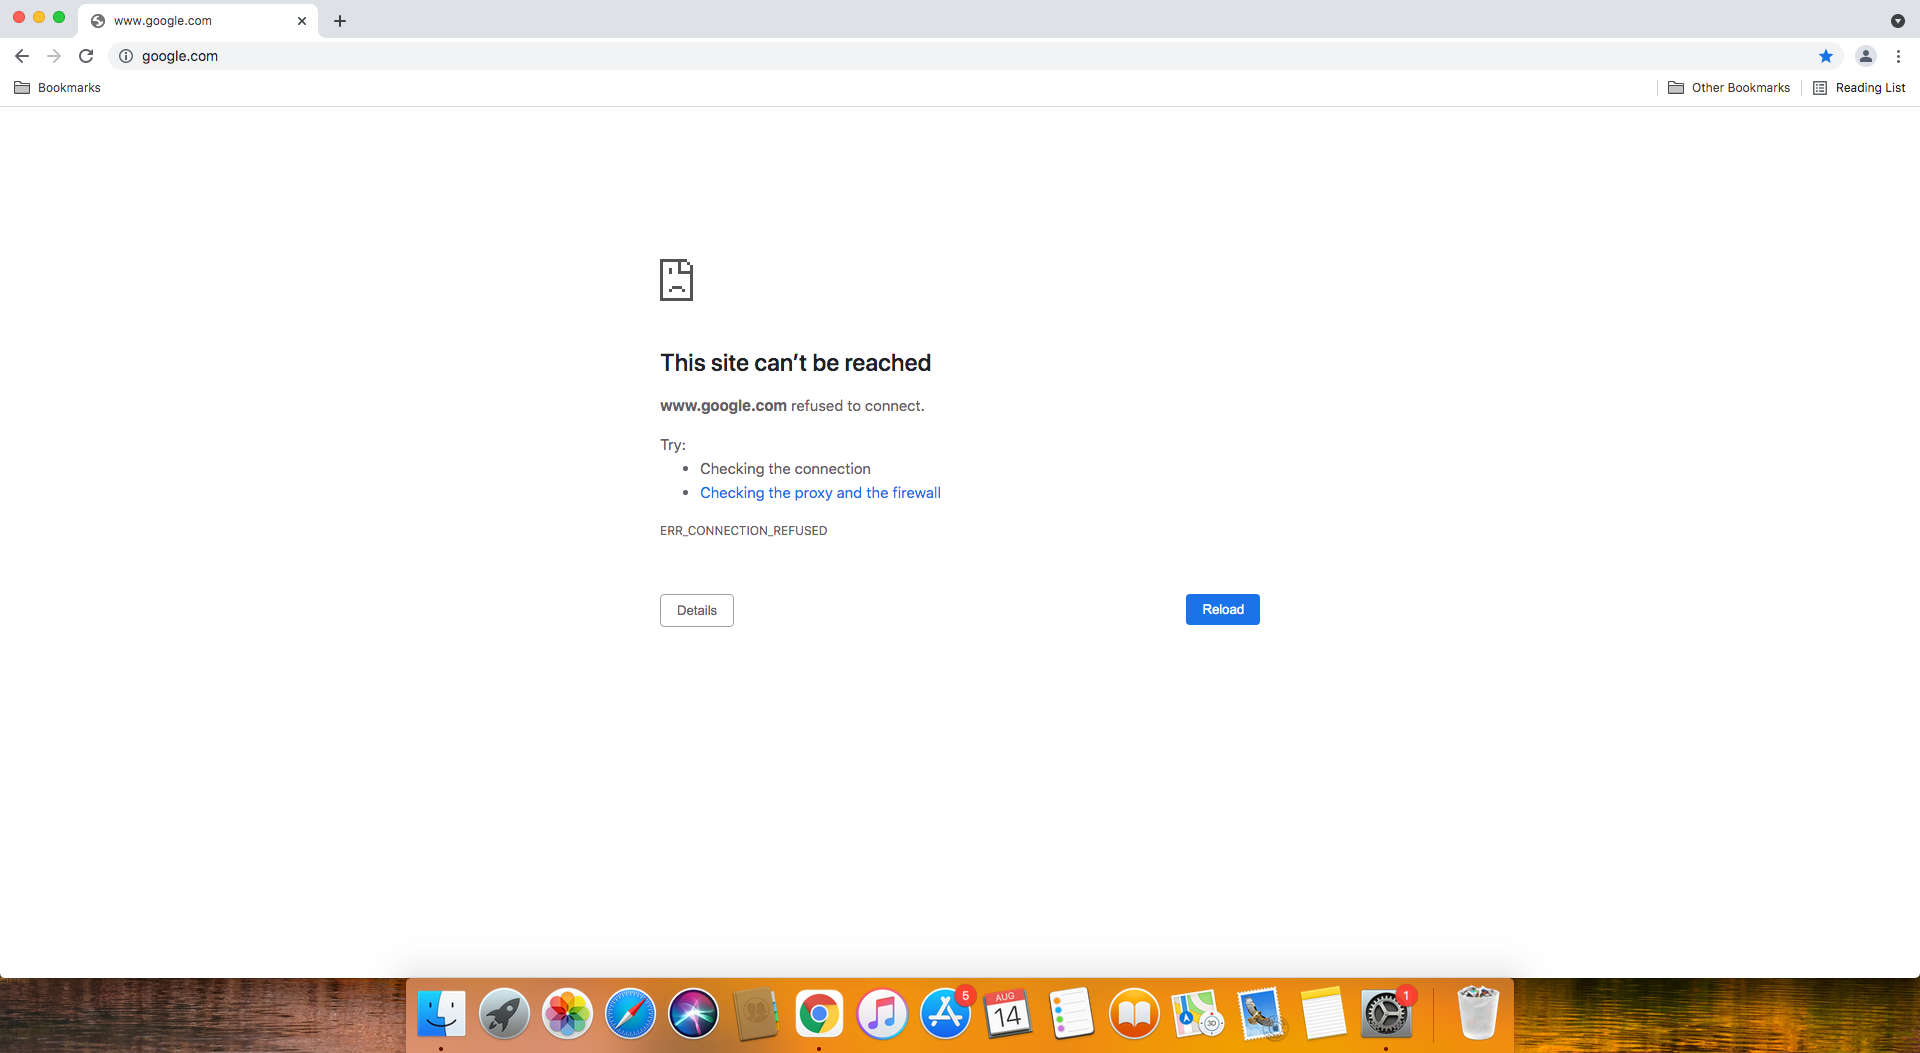
Task: Open Calendar from the dock
Action: click(x=1008, y=1015)
